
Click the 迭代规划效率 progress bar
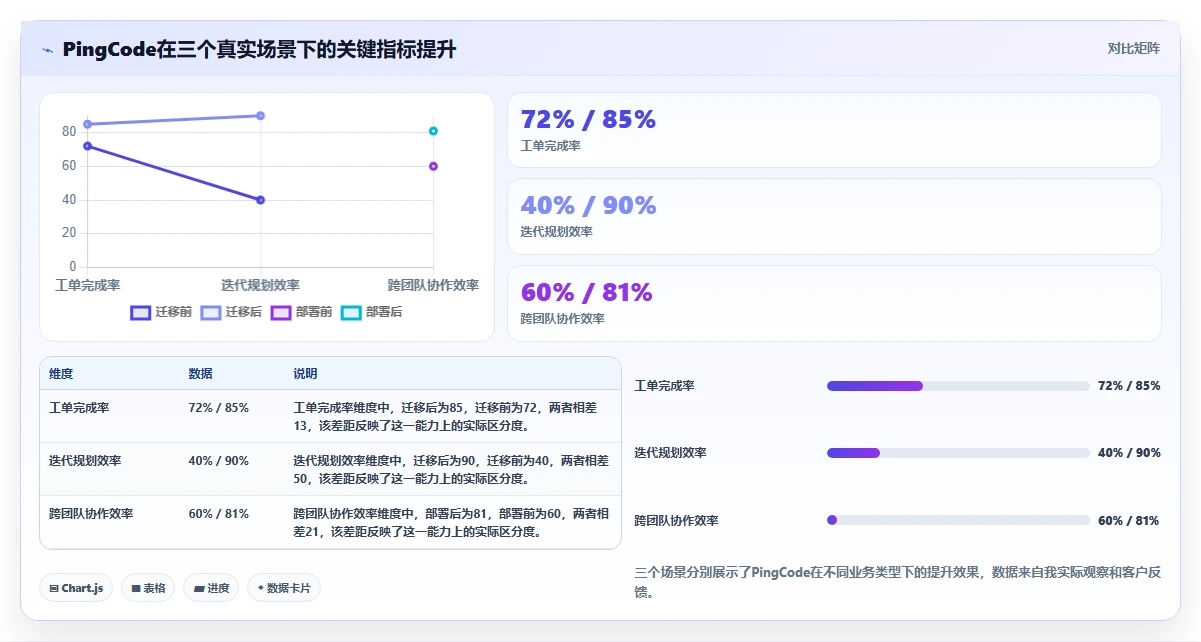click(958, 453)
